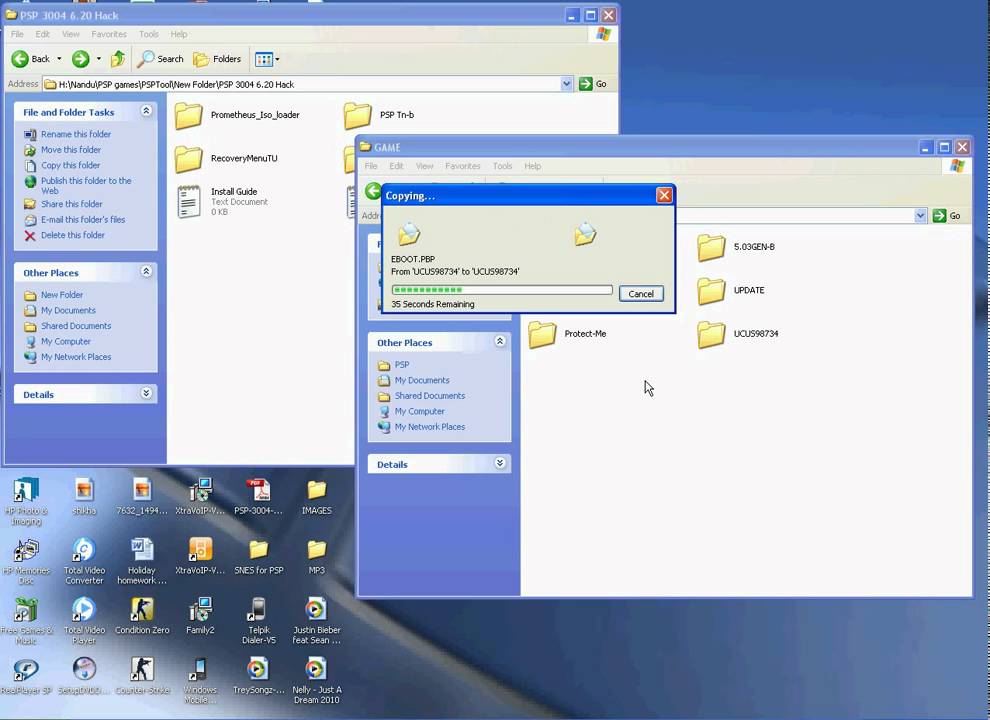Collapse File and Folder Tasks panel
Screen dimensions: 990x720
pos(146,111)
